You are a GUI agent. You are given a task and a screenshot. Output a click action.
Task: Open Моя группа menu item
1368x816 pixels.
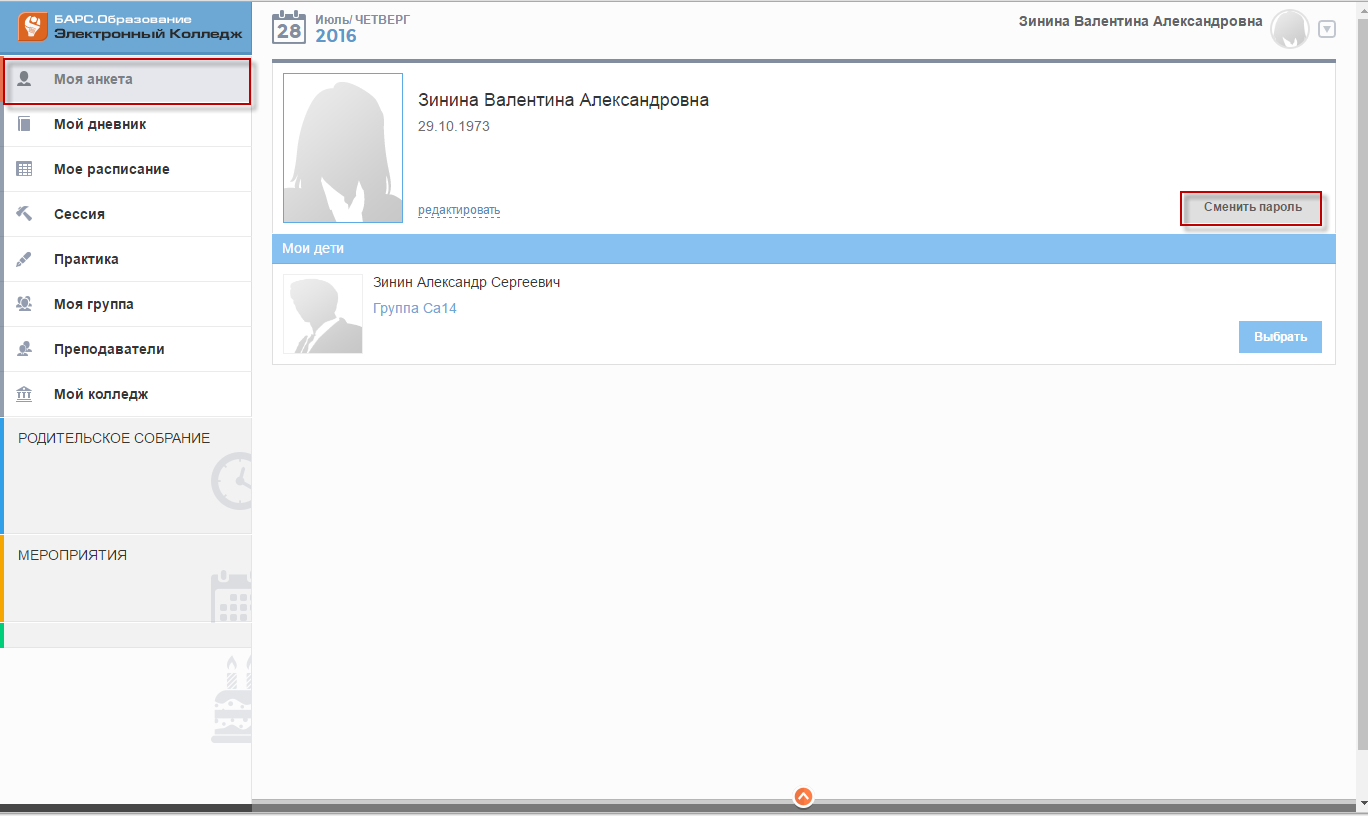[x=93, y=304]
